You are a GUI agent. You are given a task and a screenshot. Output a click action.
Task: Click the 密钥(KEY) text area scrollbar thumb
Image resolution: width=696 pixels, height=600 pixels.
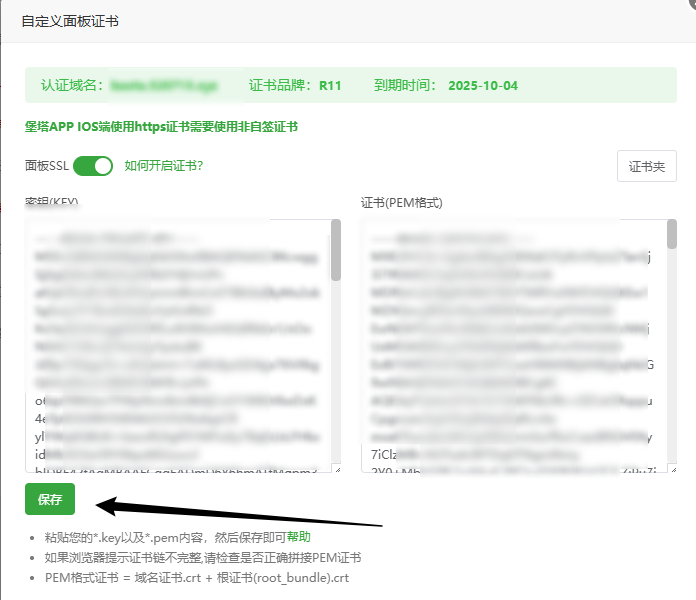pos(336,250)
